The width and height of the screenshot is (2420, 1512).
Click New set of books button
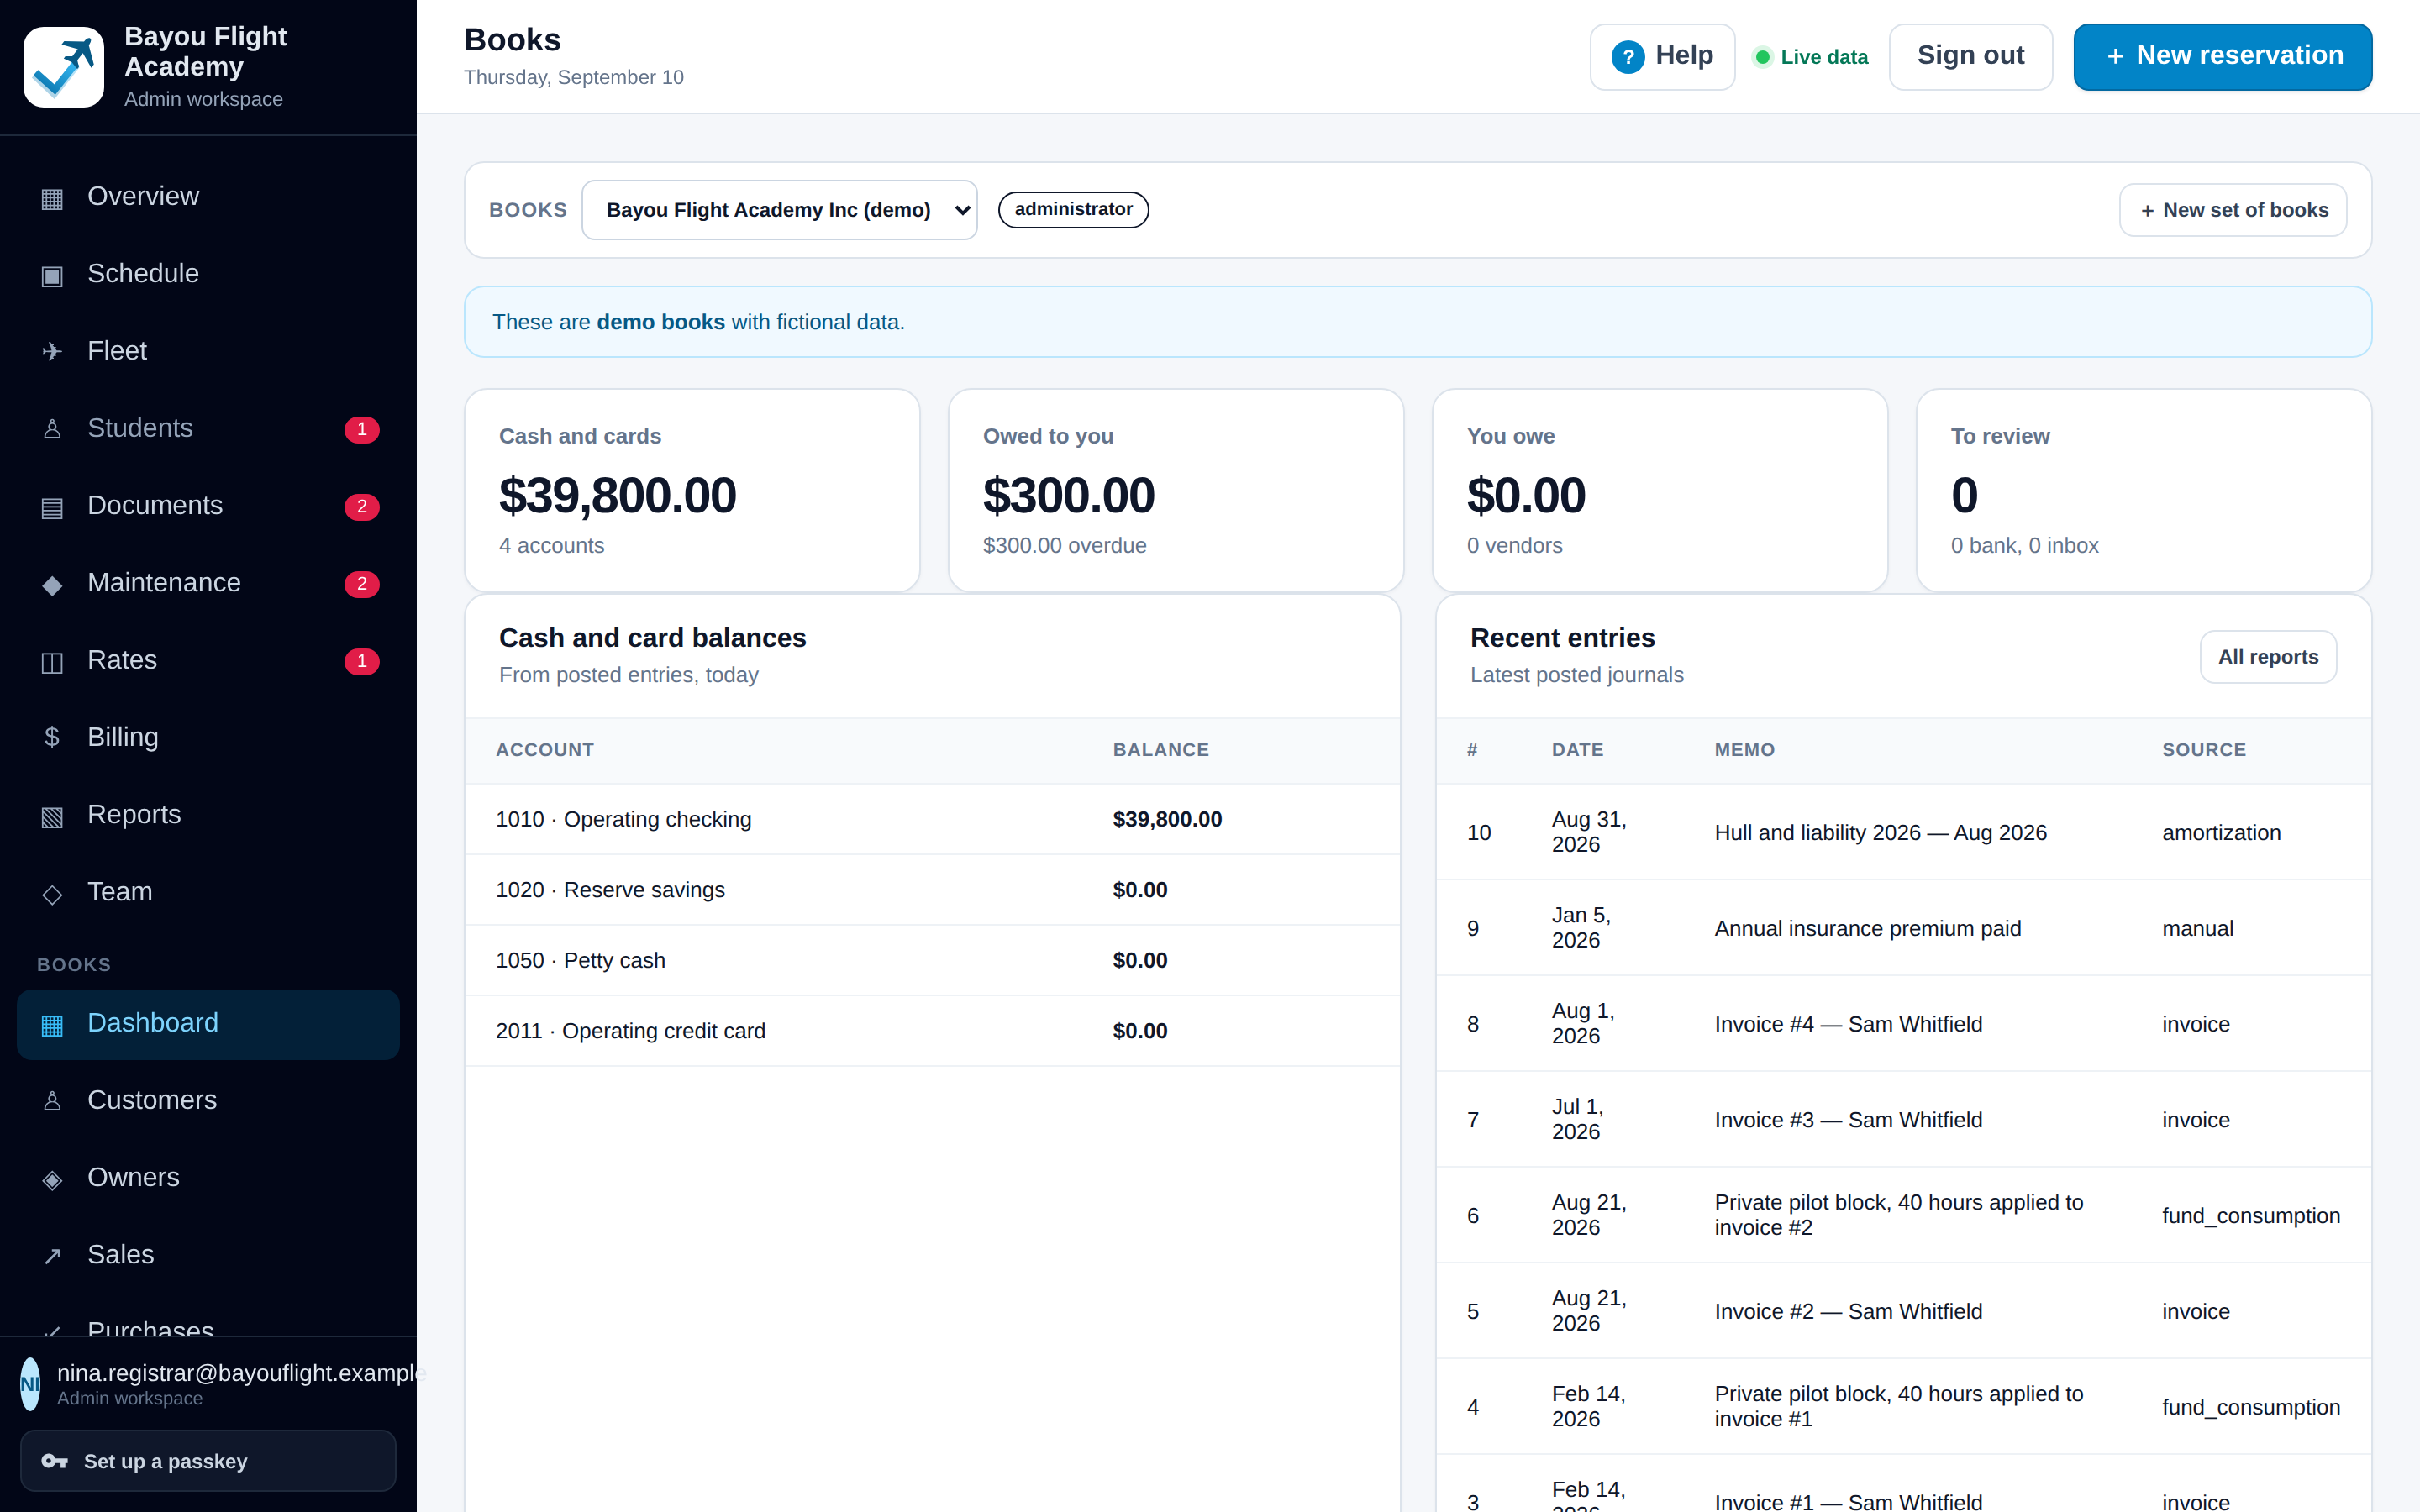[2233, 210]
